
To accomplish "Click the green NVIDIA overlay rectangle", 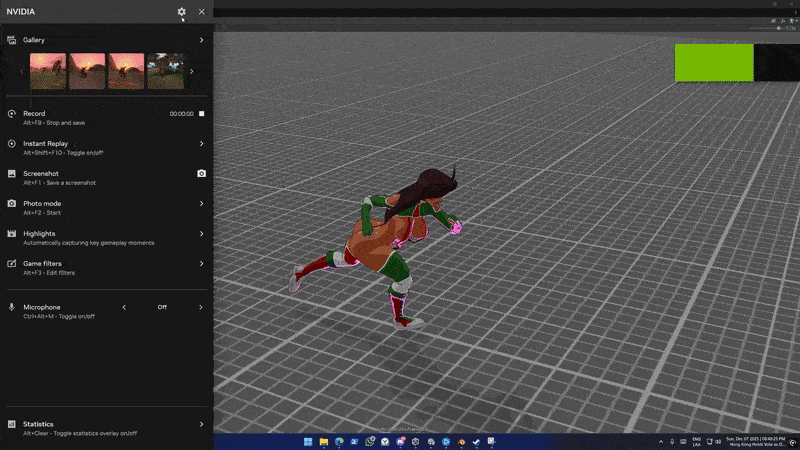I will 714,63.
